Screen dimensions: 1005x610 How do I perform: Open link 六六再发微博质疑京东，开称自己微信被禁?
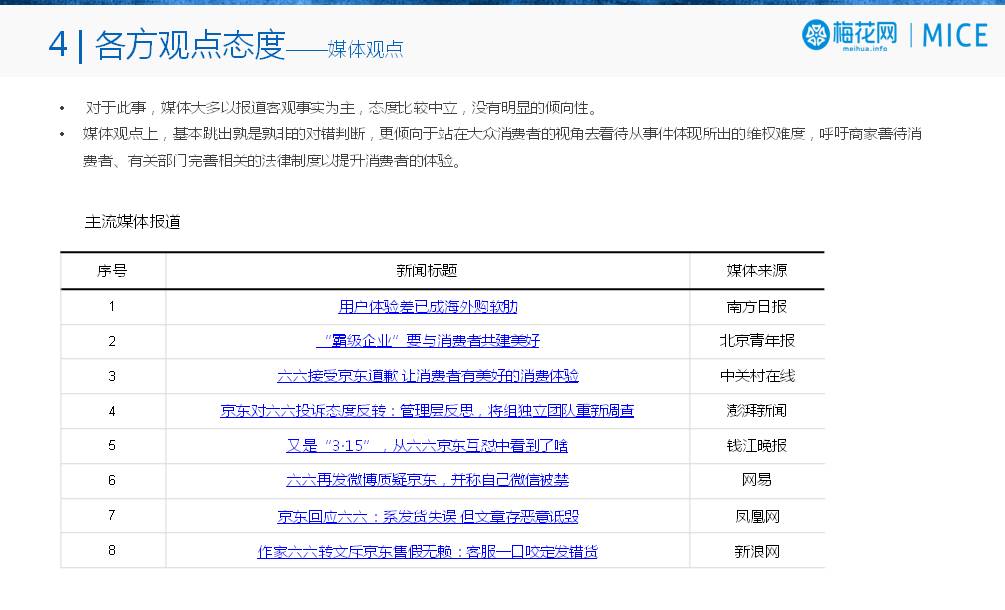(426, 480)
